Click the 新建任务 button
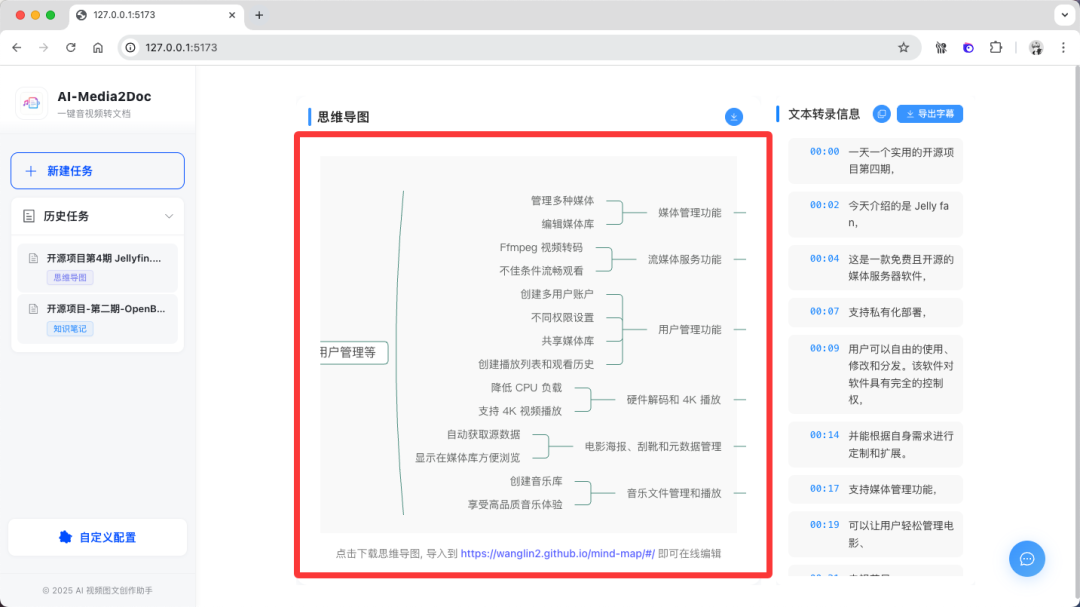The width and height of the screenshot is (1080, 607). tap(97, 171)
